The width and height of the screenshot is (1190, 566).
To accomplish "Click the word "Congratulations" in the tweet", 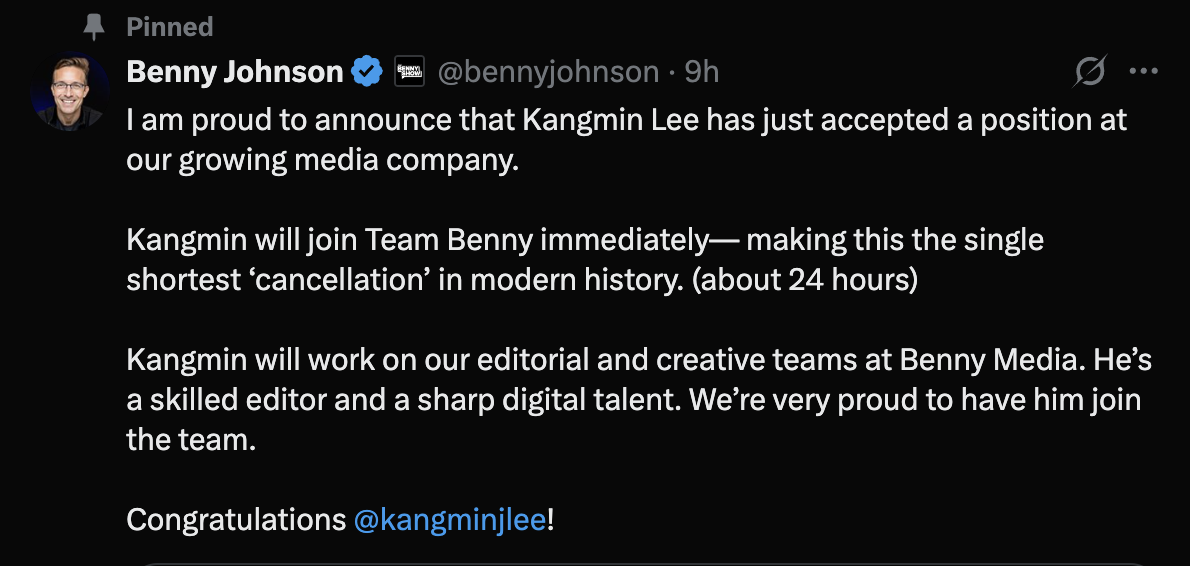I will [x=236, y=520].
